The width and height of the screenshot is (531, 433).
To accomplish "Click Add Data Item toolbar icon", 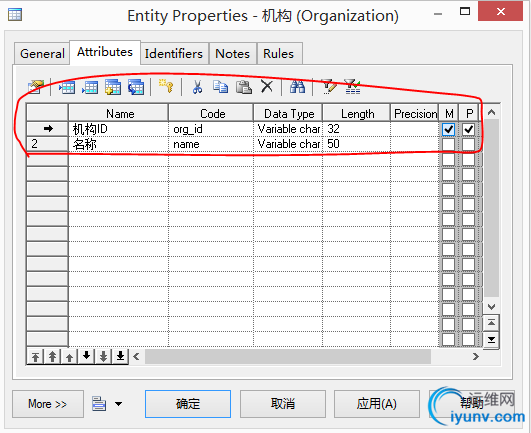I will click(x=113, y=87).
